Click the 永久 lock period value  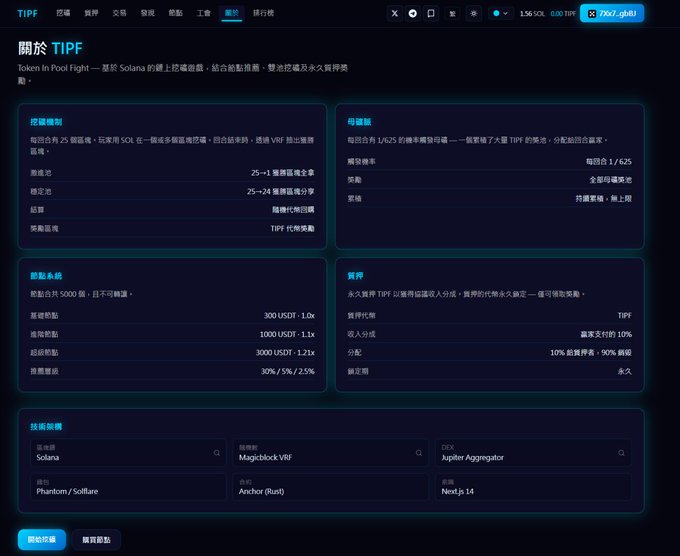tap(625, 371)
